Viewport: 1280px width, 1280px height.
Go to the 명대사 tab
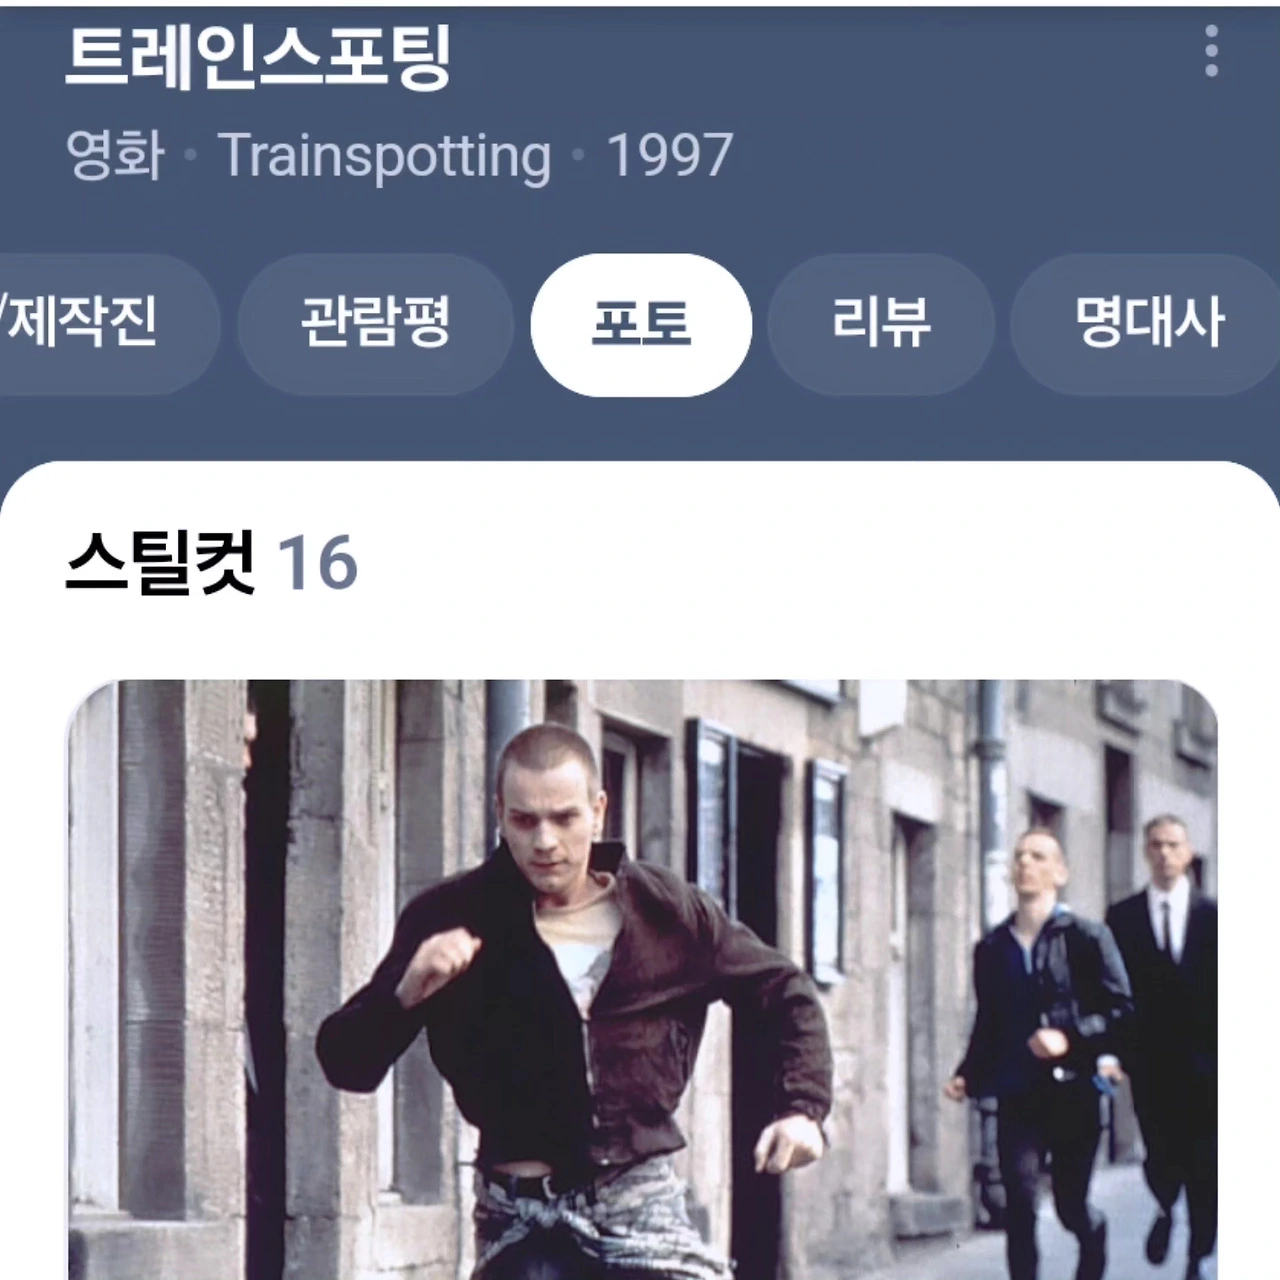pos(1147,324)
